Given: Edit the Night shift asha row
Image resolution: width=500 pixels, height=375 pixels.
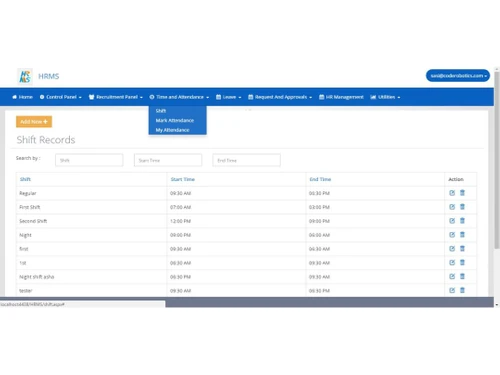Looking at the screenshot, I should (x=452, y=277).
